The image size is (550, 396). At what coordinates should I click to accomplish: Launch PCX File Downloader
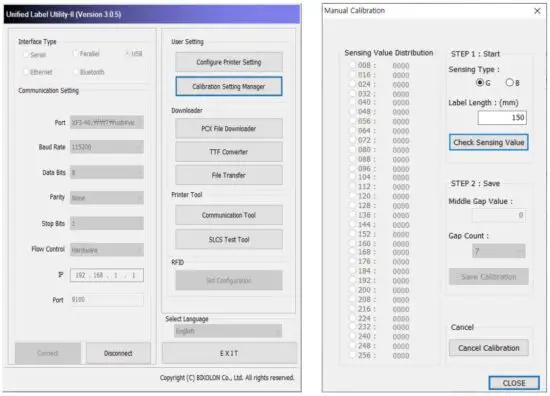coord(229,128)
